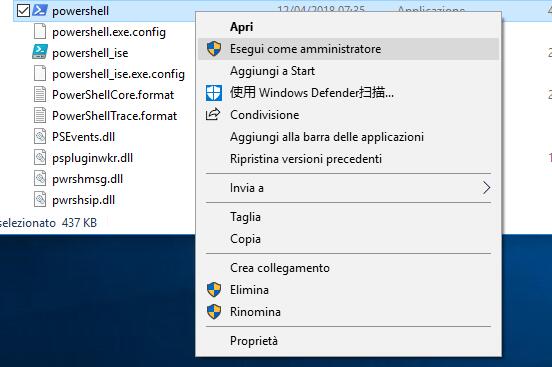Click the blue PowerShell icon of the powershell row
552x367 pixels.
40,11
